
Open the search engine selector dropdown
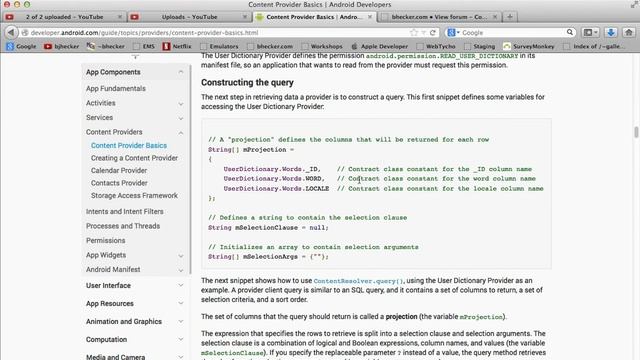pyautogui.click(x=453, y=32)
